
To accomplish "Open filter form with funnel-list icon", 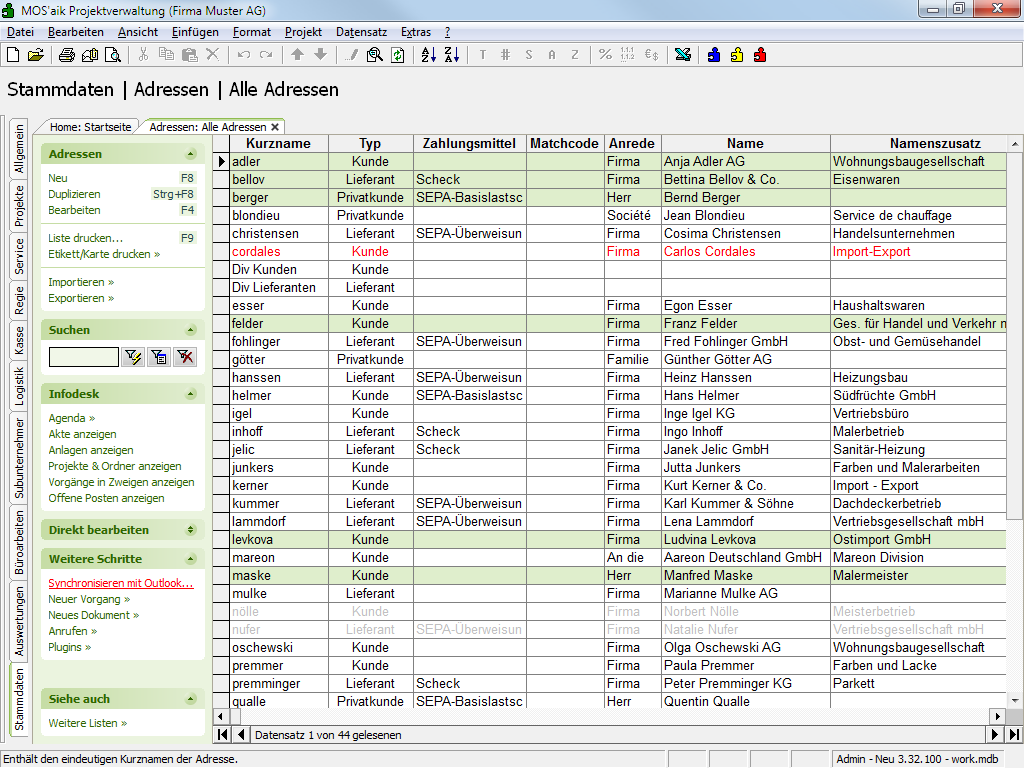I will [x=159, y=357].
